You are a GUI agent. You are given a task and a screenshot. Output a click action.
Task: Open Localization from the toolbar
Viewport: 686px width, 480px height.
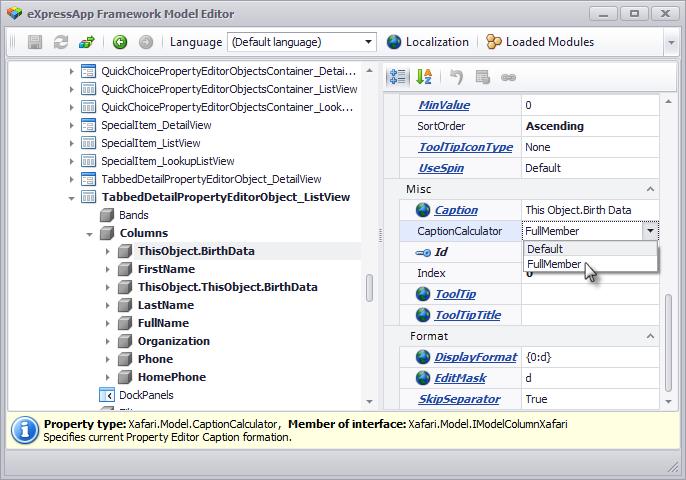[x=427, y=42]
